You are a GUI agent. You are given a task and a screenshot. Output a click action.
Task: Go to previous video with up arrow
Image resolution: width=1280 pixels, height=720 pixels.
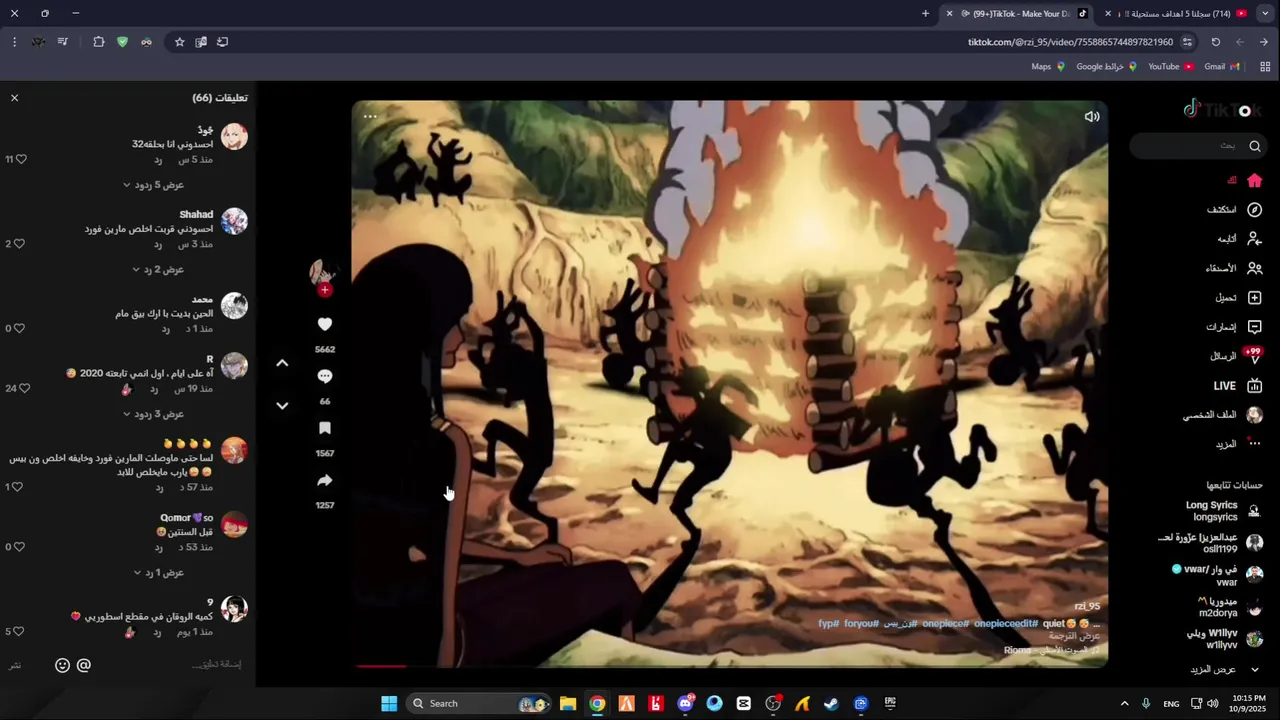(282, 363)
